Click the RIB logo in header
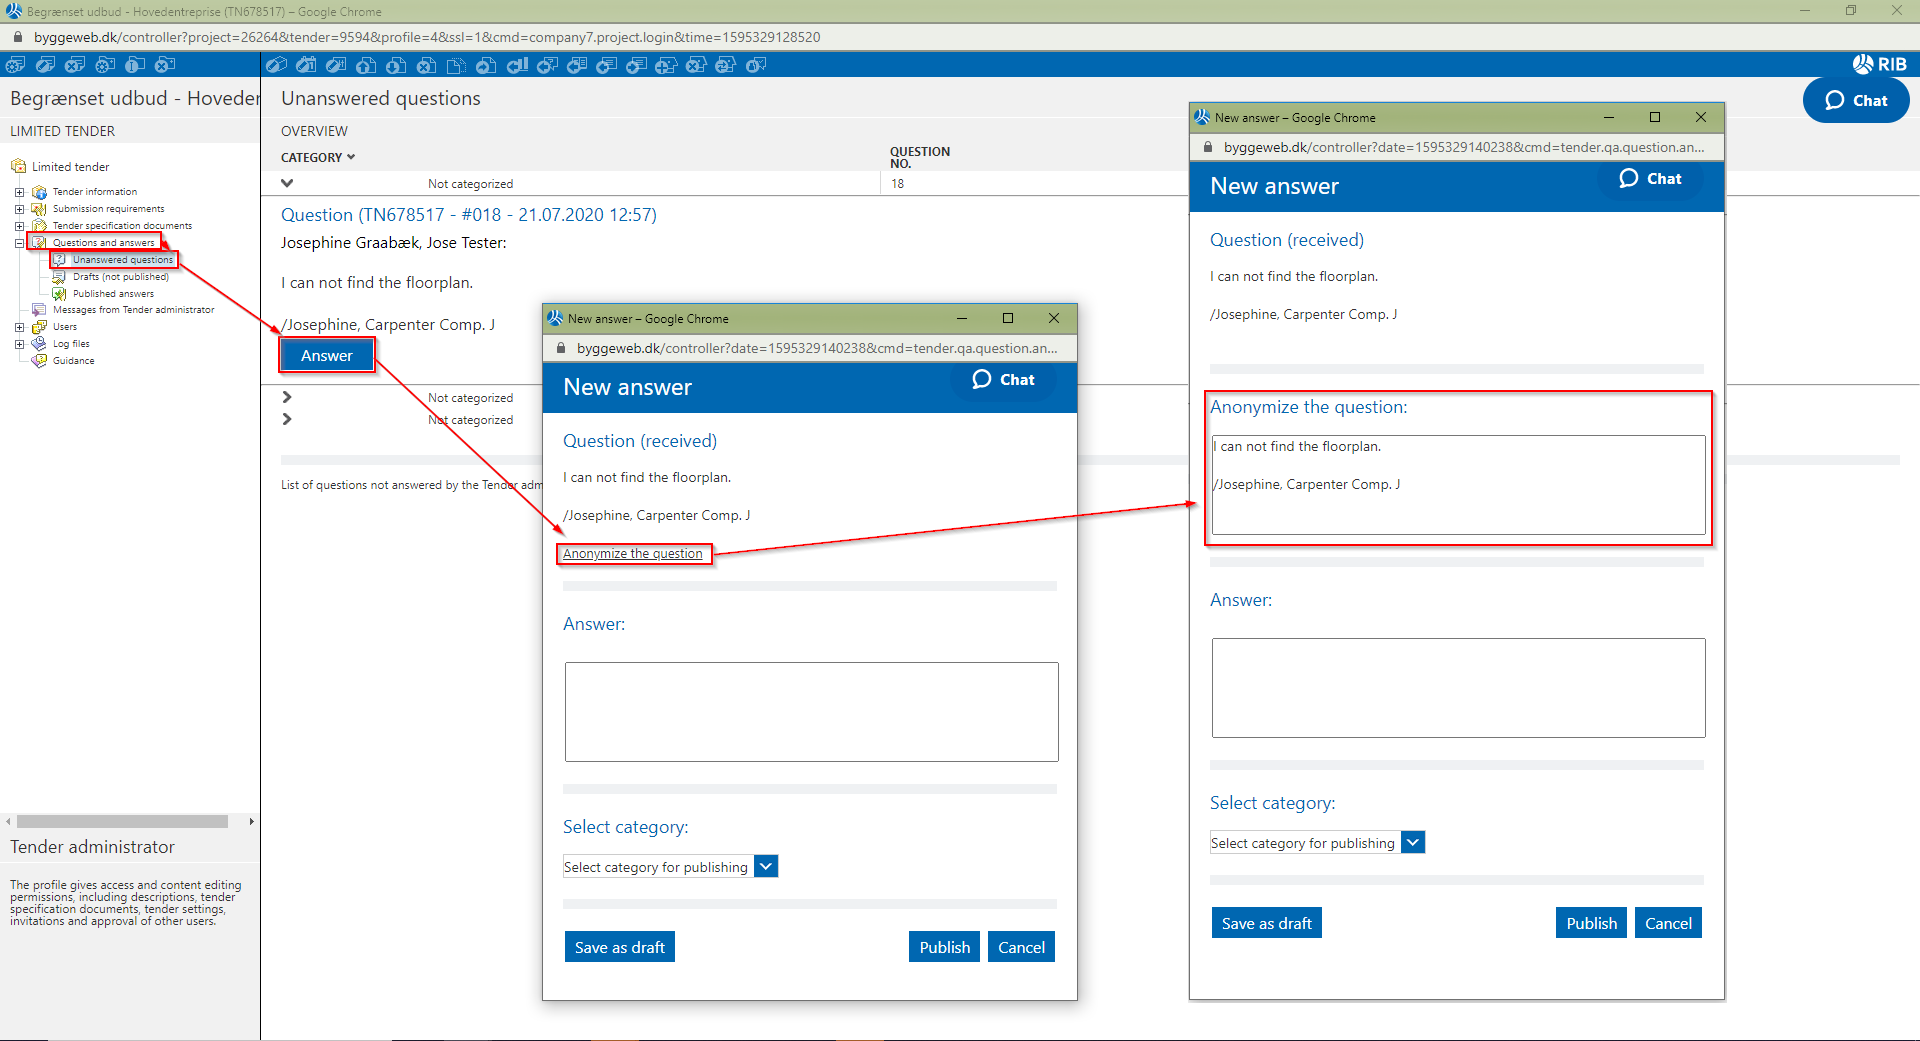The width and height of the screenshot is (1920, 1041). pos(1879,64)
